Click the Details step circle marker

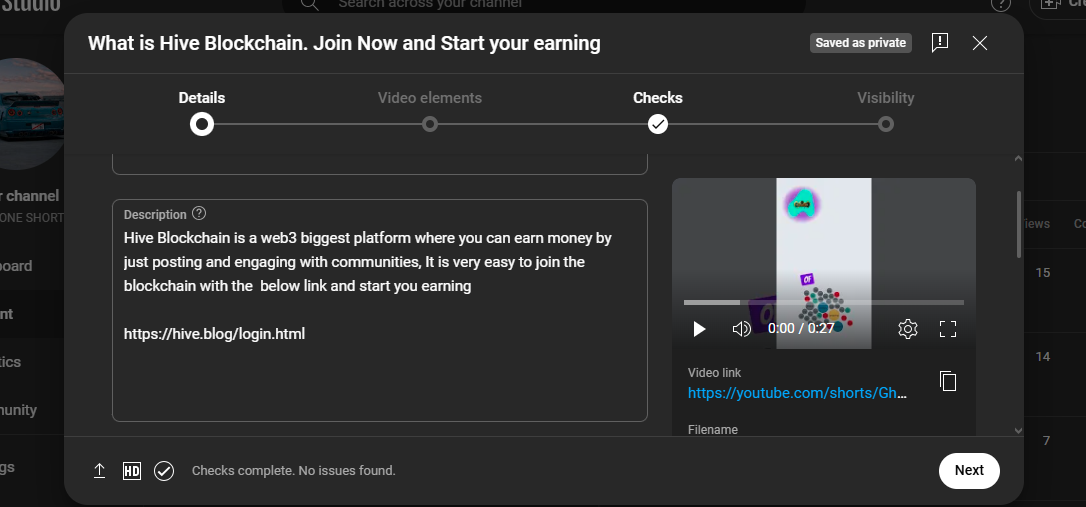coord(202,125)
